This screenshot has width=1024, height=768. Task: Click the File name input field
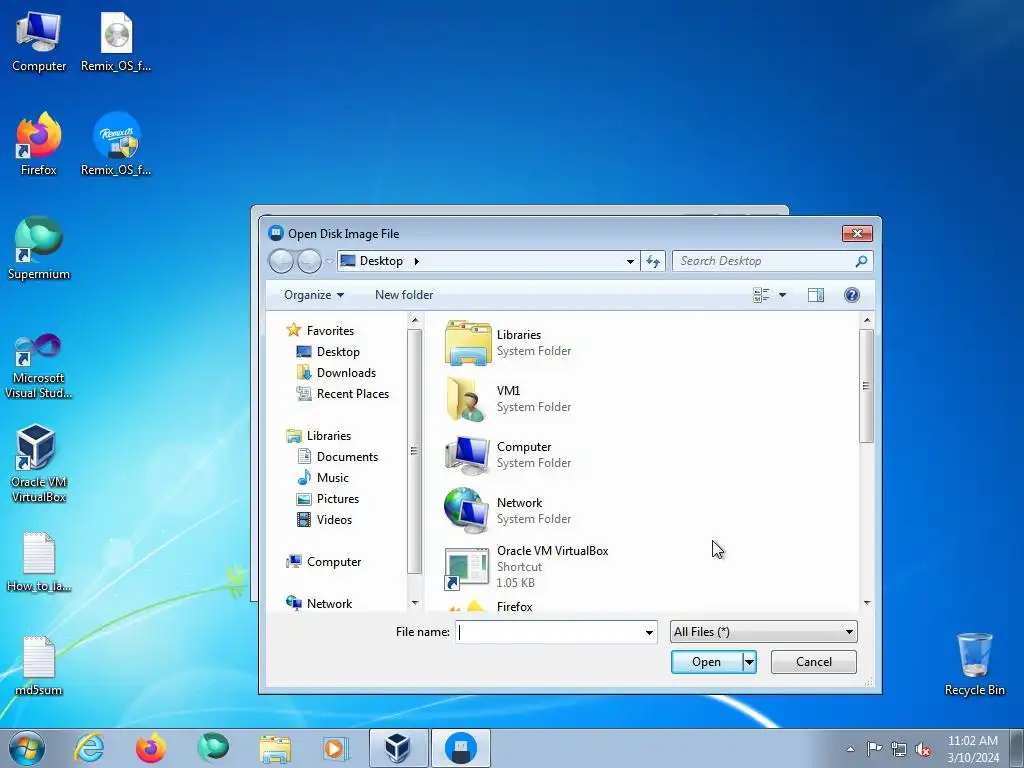(549, 632)
